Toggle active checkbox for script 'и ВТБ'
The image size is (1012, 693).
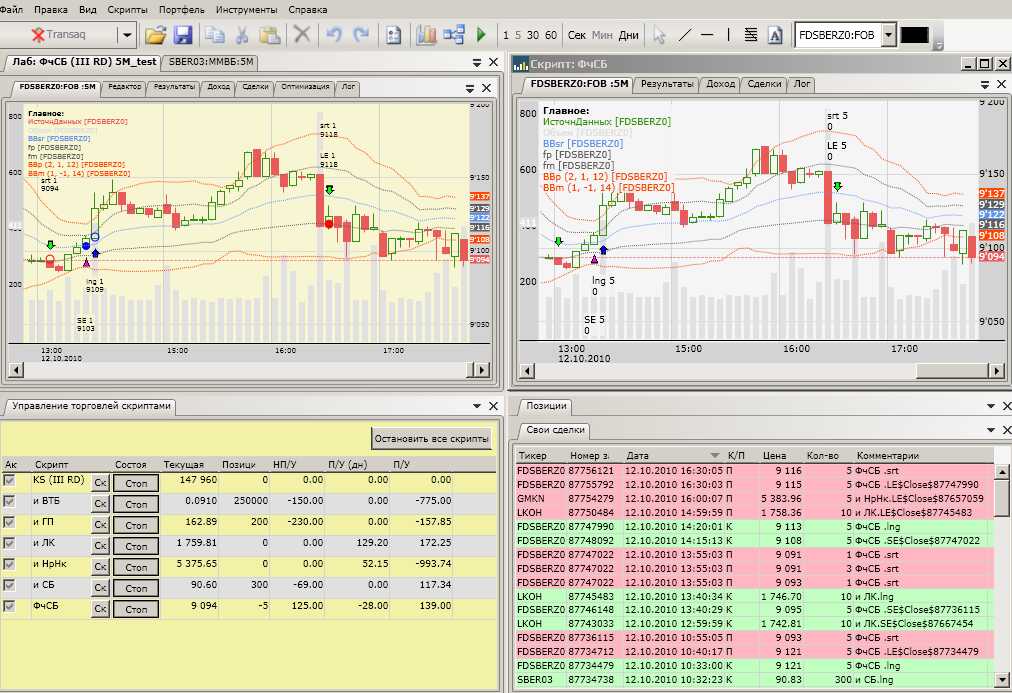pyautogui.click(x=11, y=501)
